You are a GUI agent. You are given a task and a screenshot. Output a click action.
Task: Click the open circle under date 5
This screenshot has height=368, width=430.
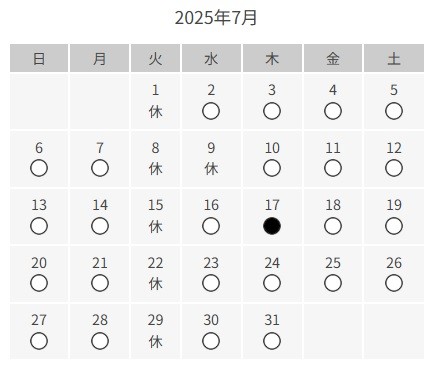394,111
